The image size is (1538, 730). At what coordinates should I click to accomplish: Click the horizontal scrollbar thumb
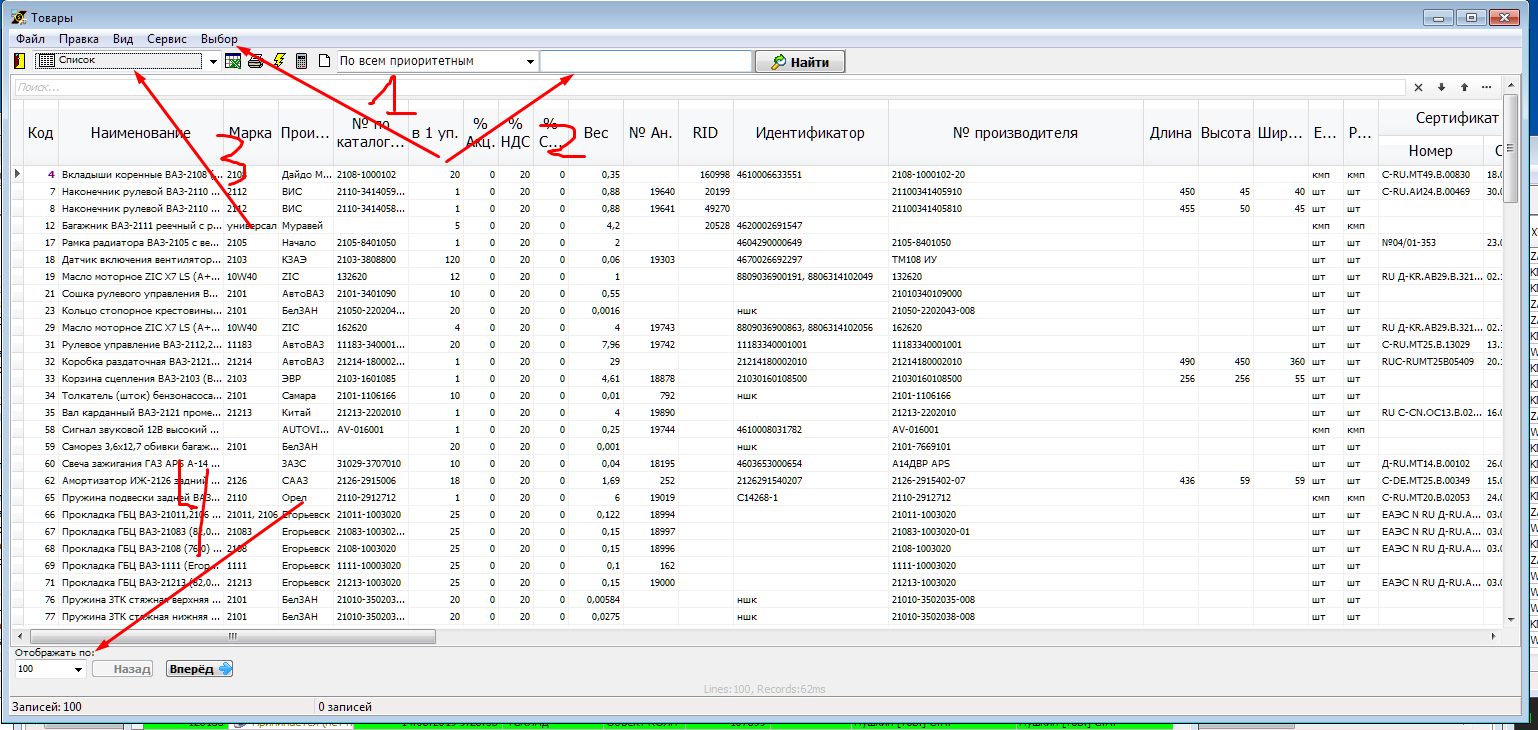pyautogui.click(x=231, y=636)
